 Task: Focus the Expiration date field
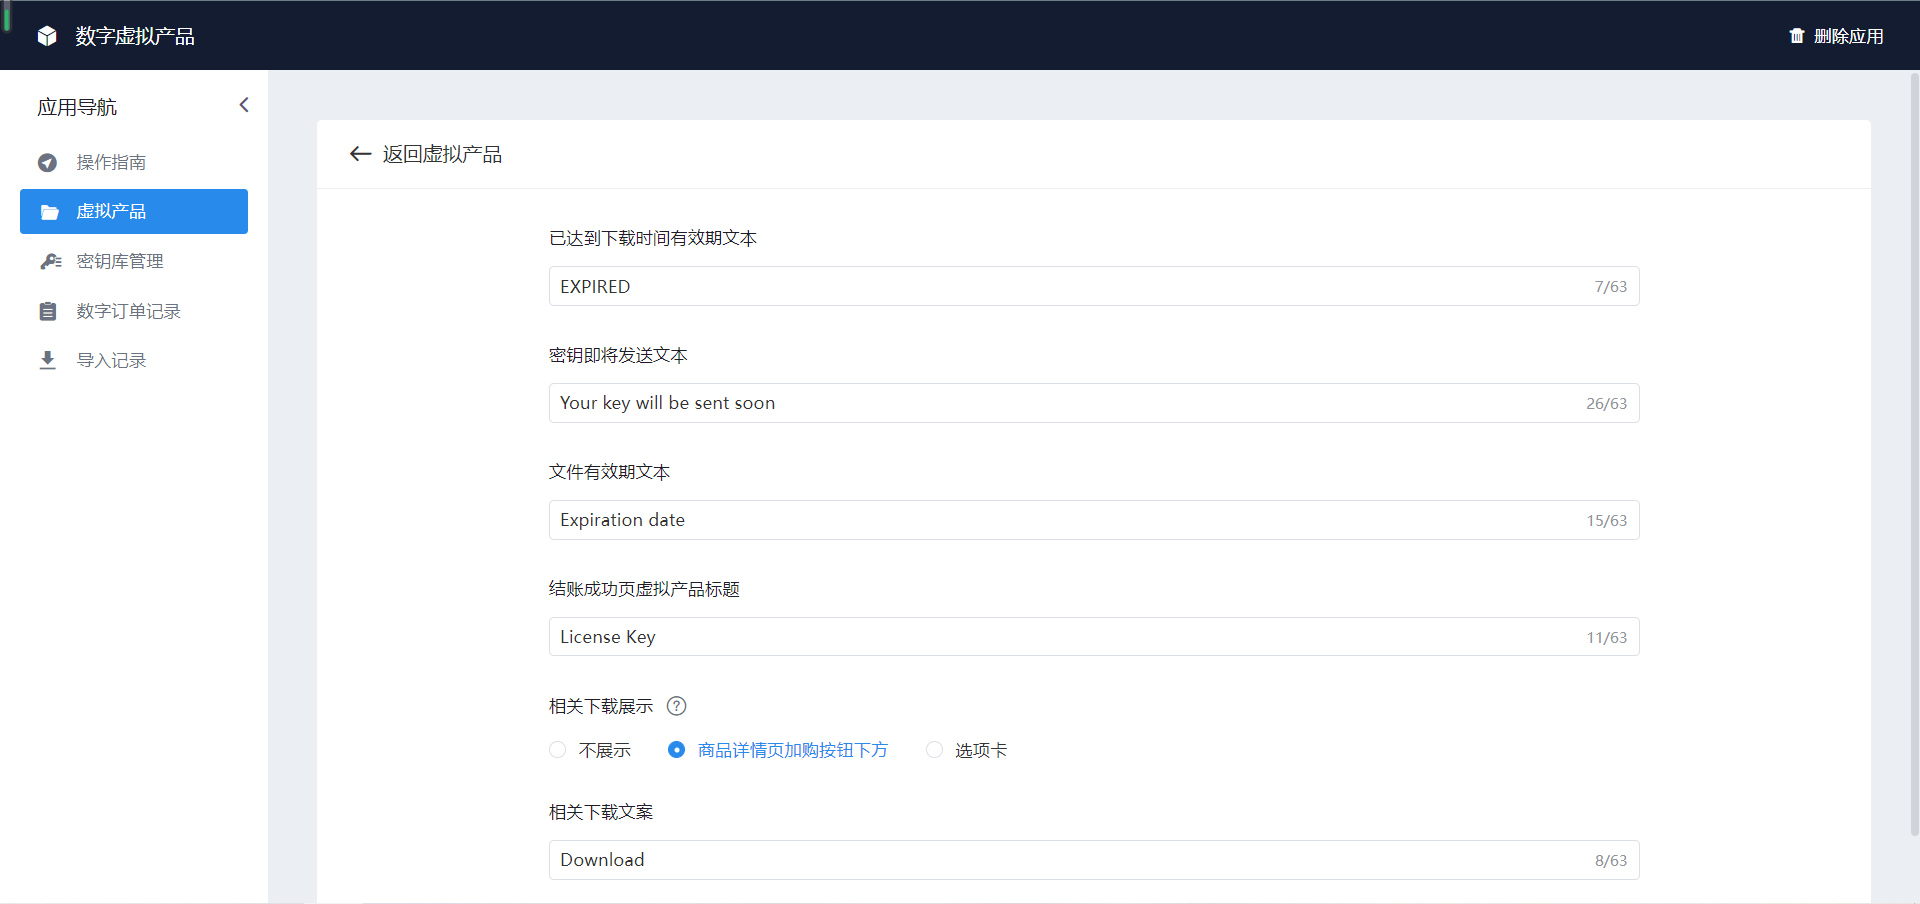(x=1094, y=520)
